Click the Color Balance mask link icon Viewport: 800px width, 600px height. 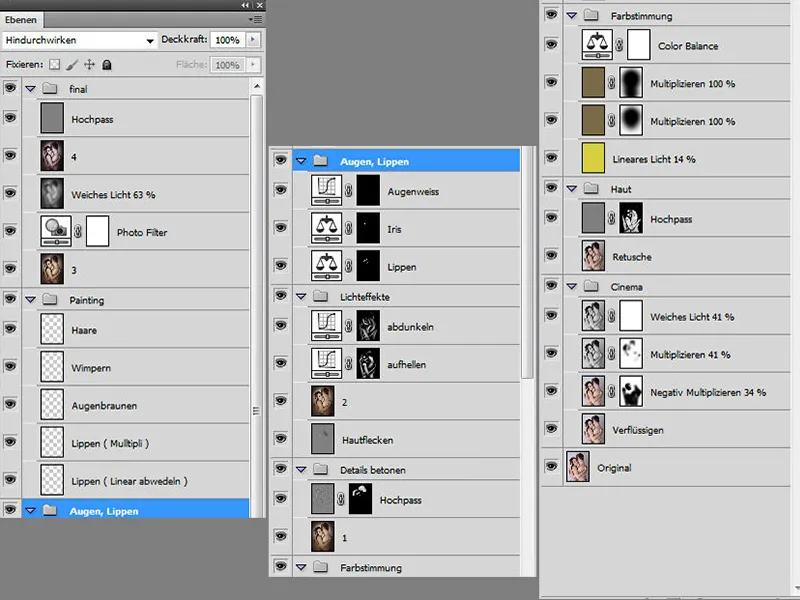pyautogui.click(x=619, y=45)
